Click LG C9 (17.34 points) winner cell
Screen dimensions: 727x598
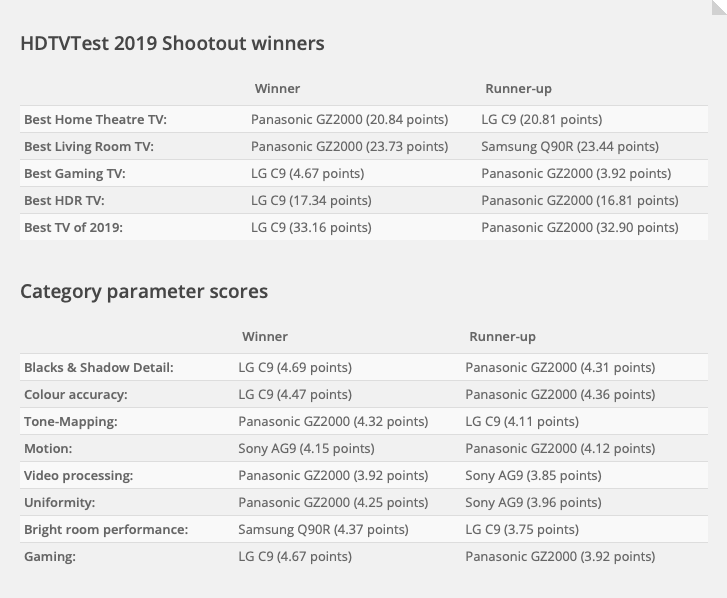[x=311, y=201]
